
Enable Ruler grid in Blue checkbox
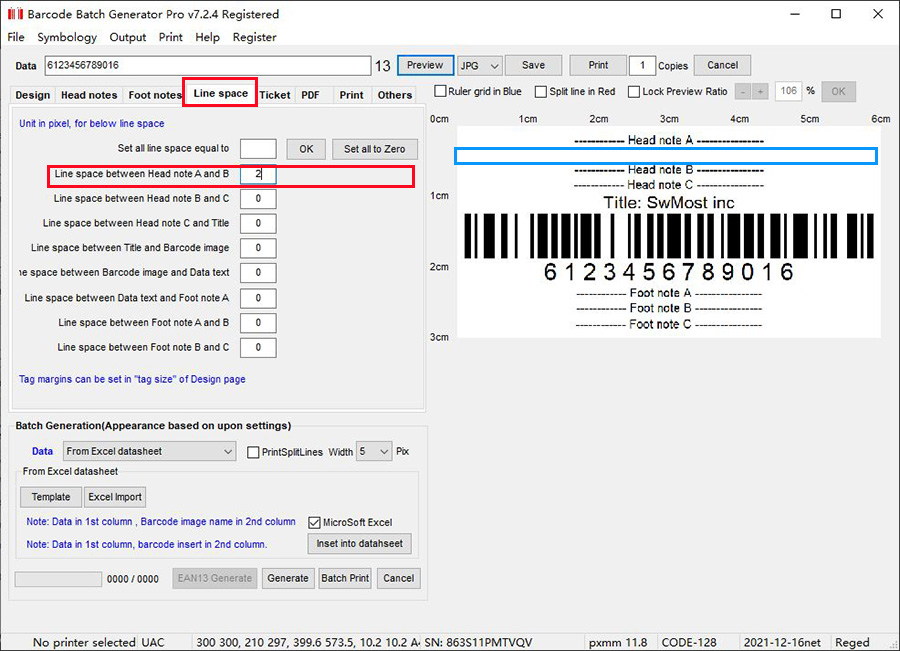coord(440,91)
